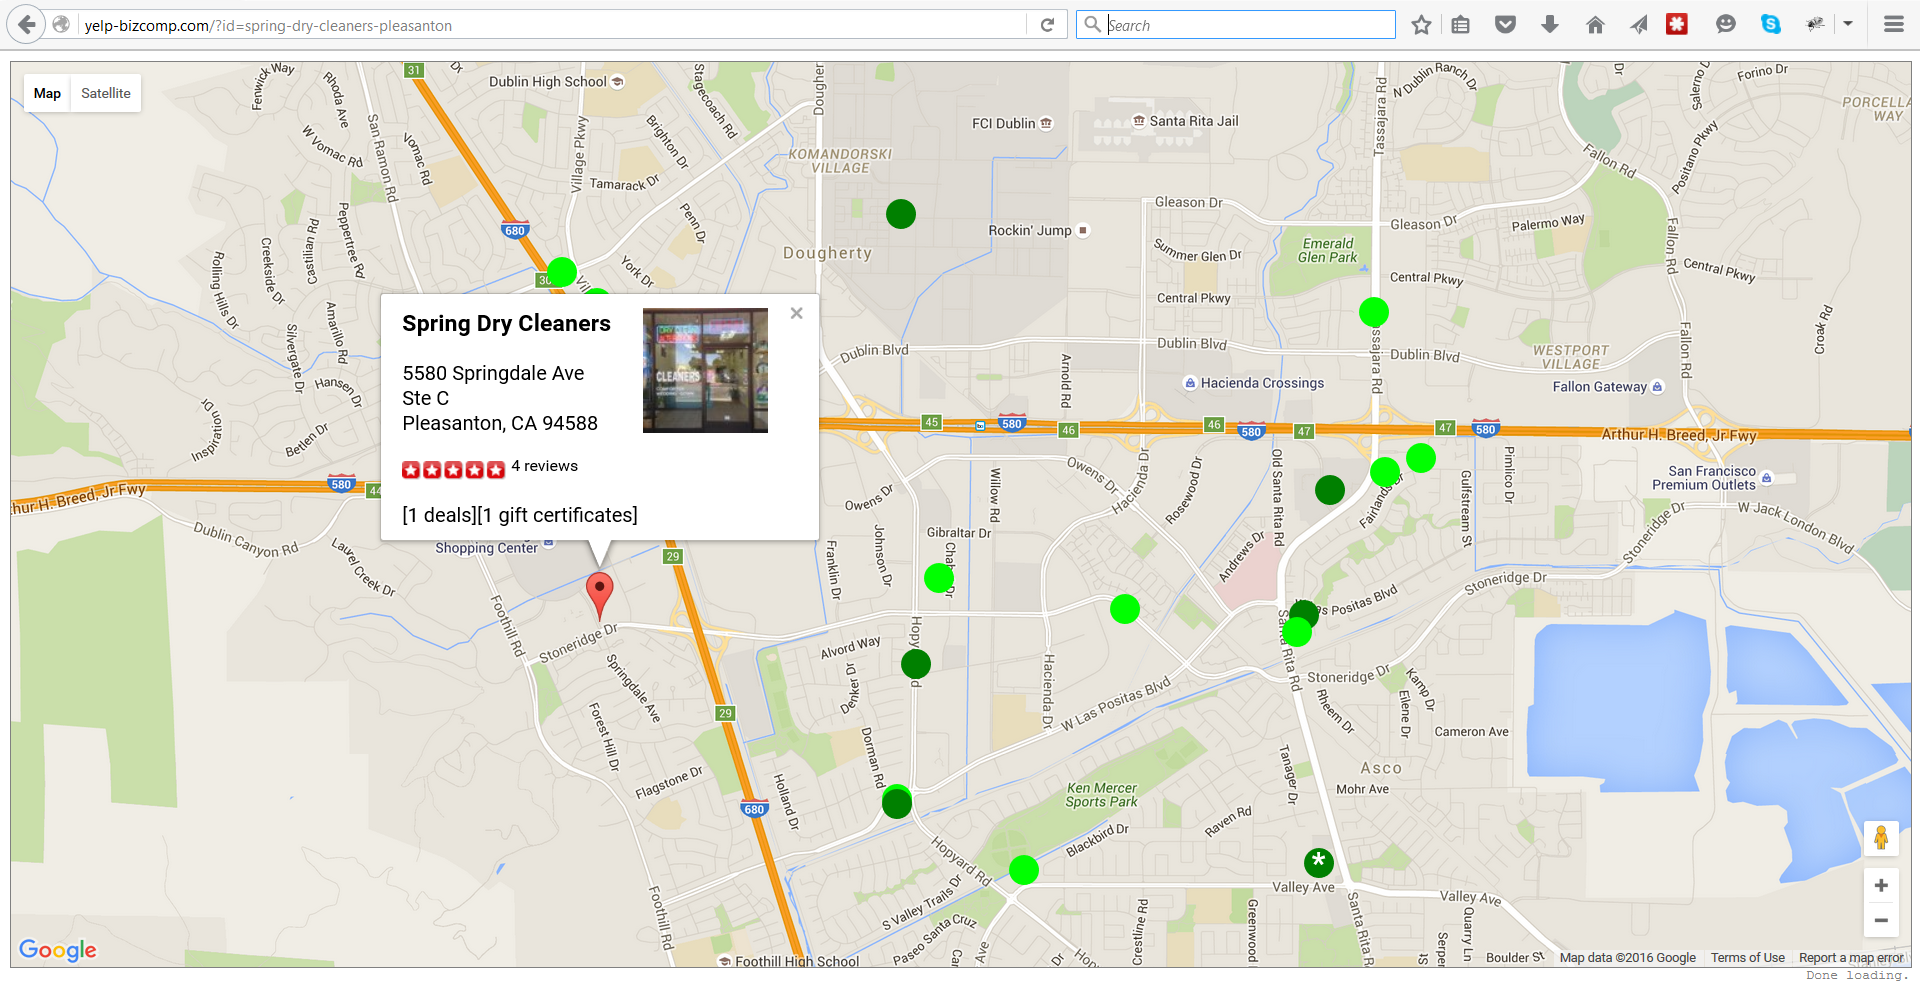Click the Santa Rita Jail map label
Screen dimensions: 1920x988
1185,121
